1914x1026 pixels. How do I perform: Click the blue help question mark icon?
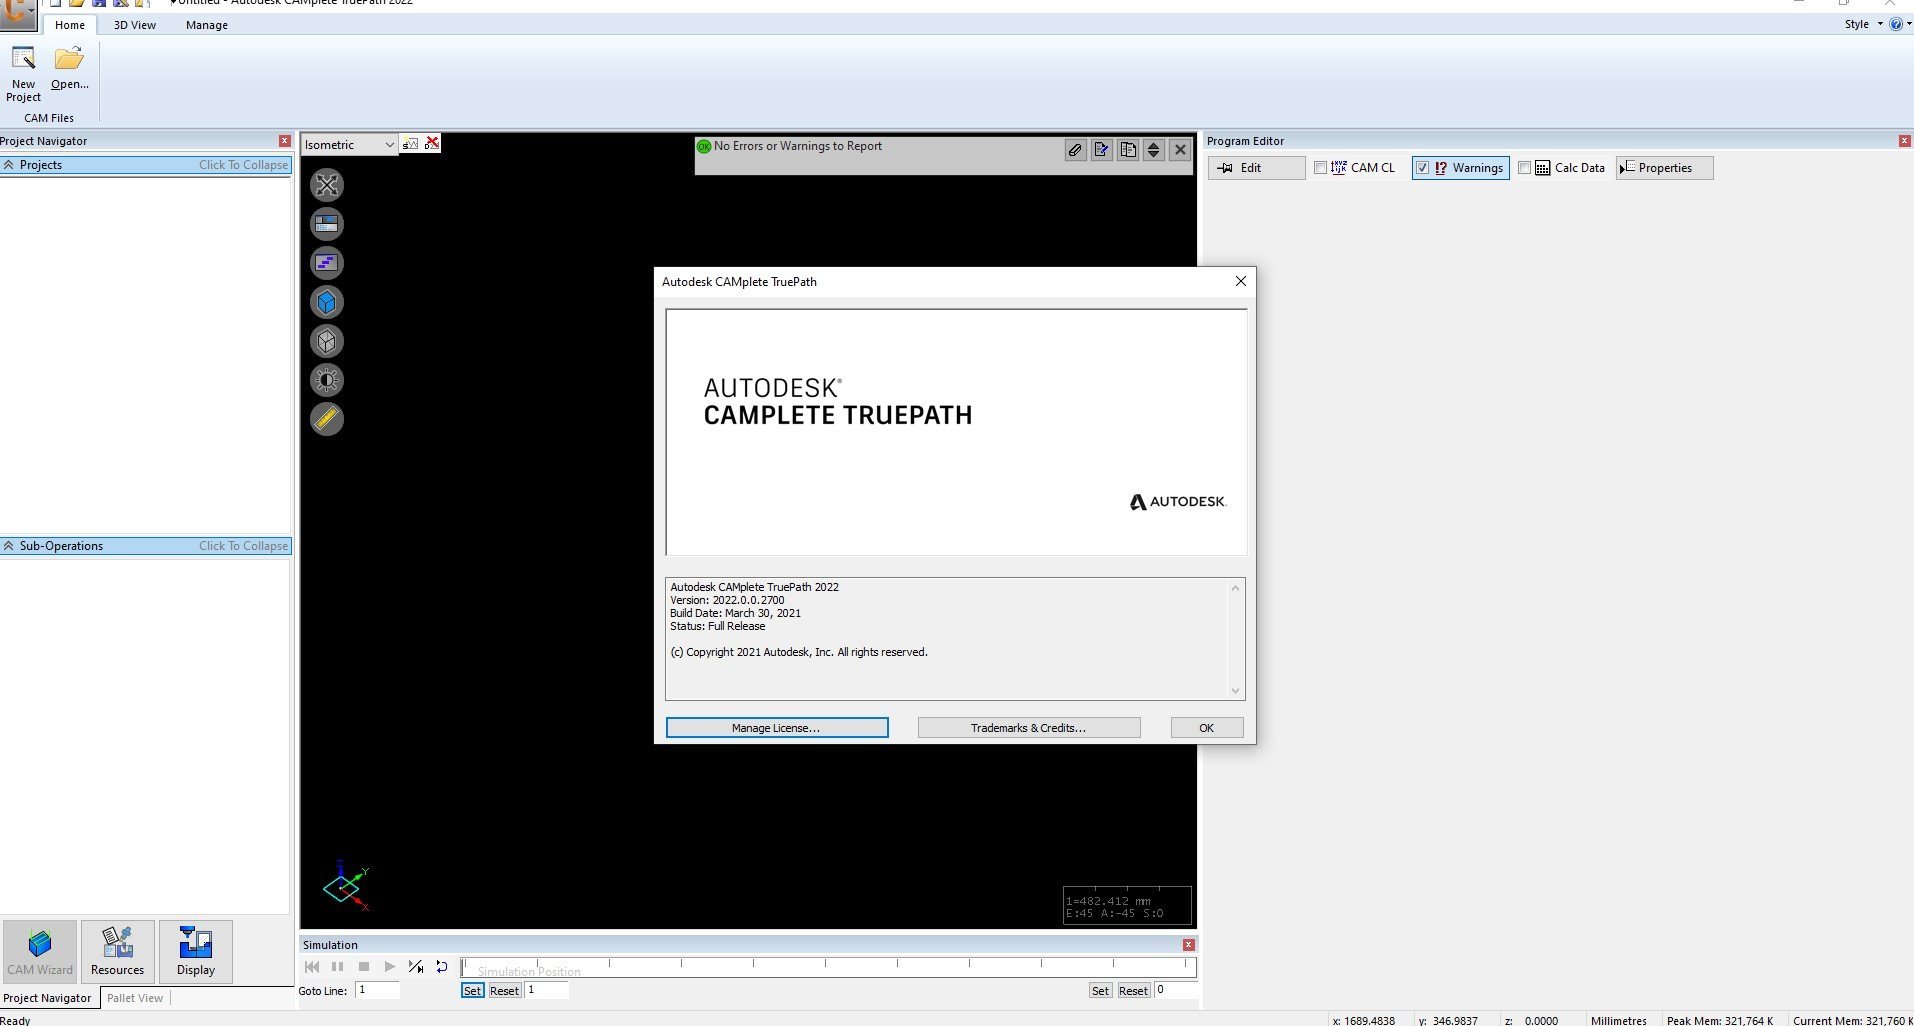(1895, 24)
